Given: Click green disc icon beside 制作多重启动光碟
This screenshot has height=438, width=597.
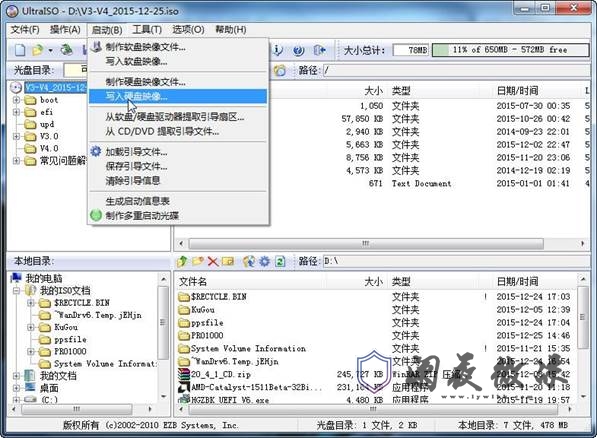Looking at the screenshot, I should tap(96, 215).
